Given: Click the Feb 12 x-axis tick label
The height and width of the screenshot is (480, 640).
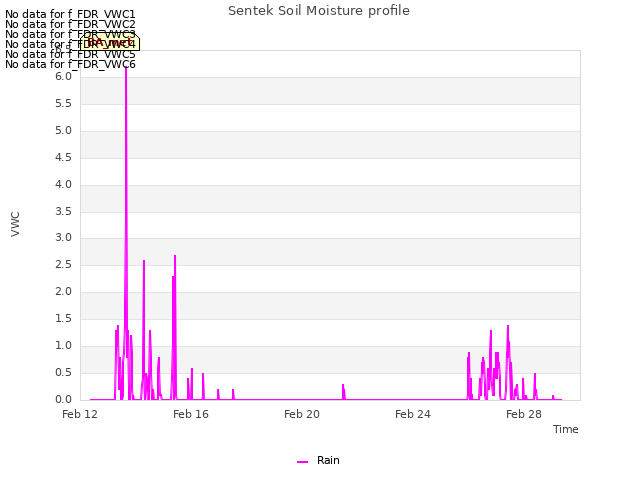Looking at the screenshot, I should pyautogui.click(x=80, y=414).
